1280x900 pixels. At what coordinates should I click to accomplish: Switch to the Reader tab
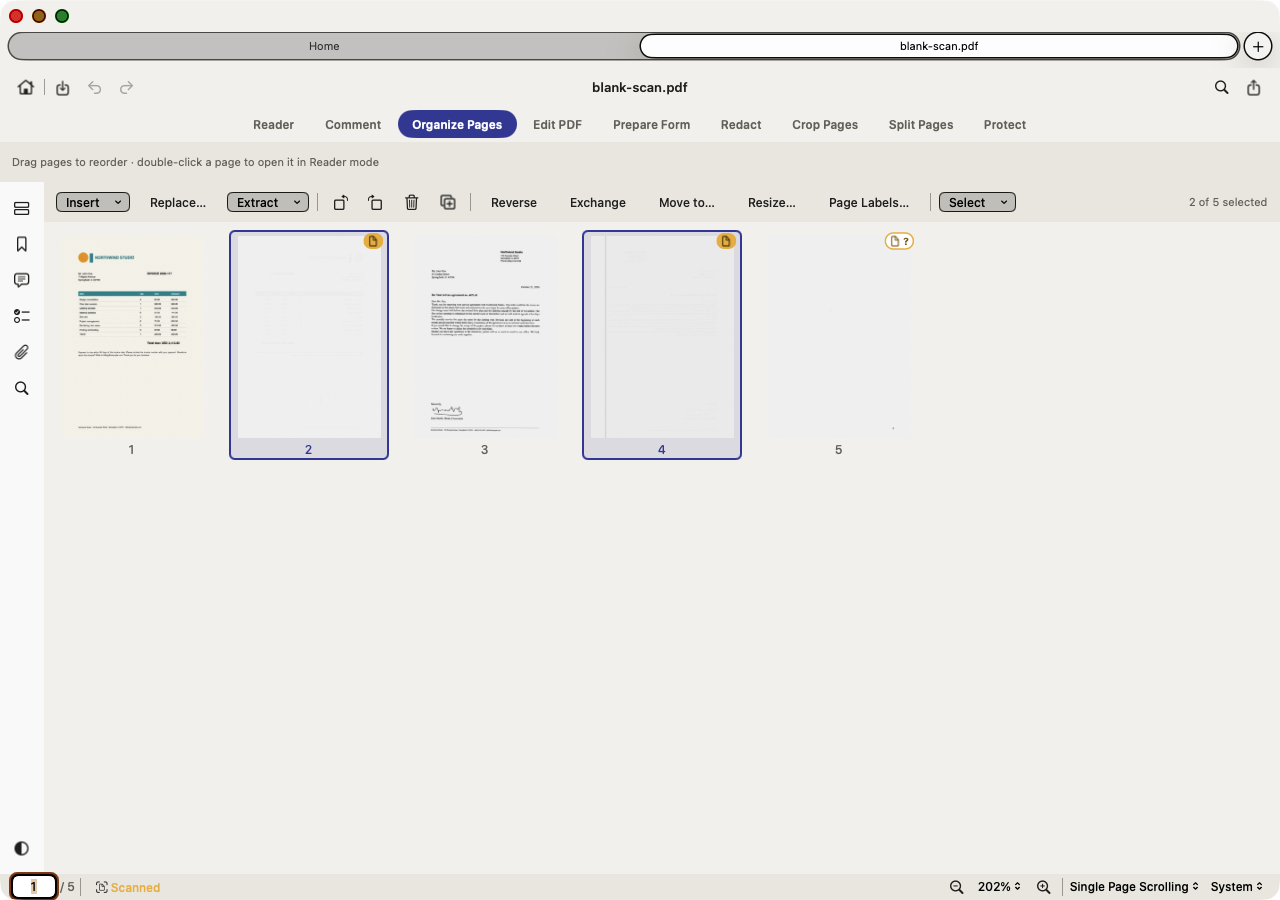pyautogui.click(x=273, y=125)
